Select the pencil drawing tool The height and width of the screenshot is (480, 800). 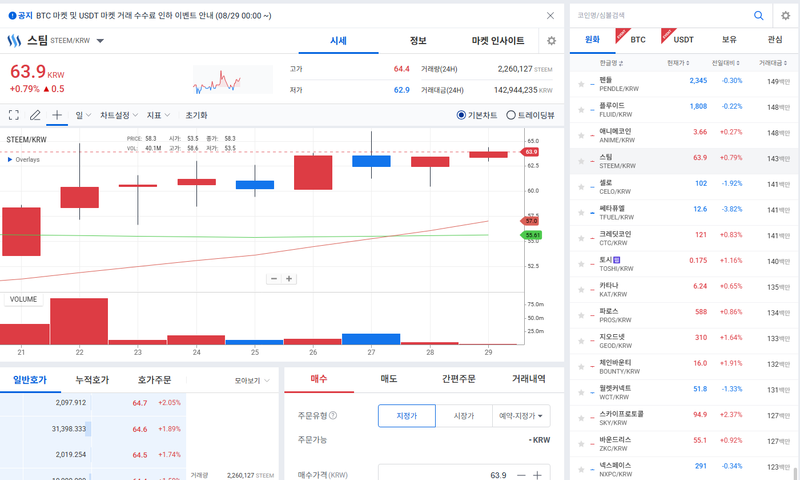[x=35, y=115]
